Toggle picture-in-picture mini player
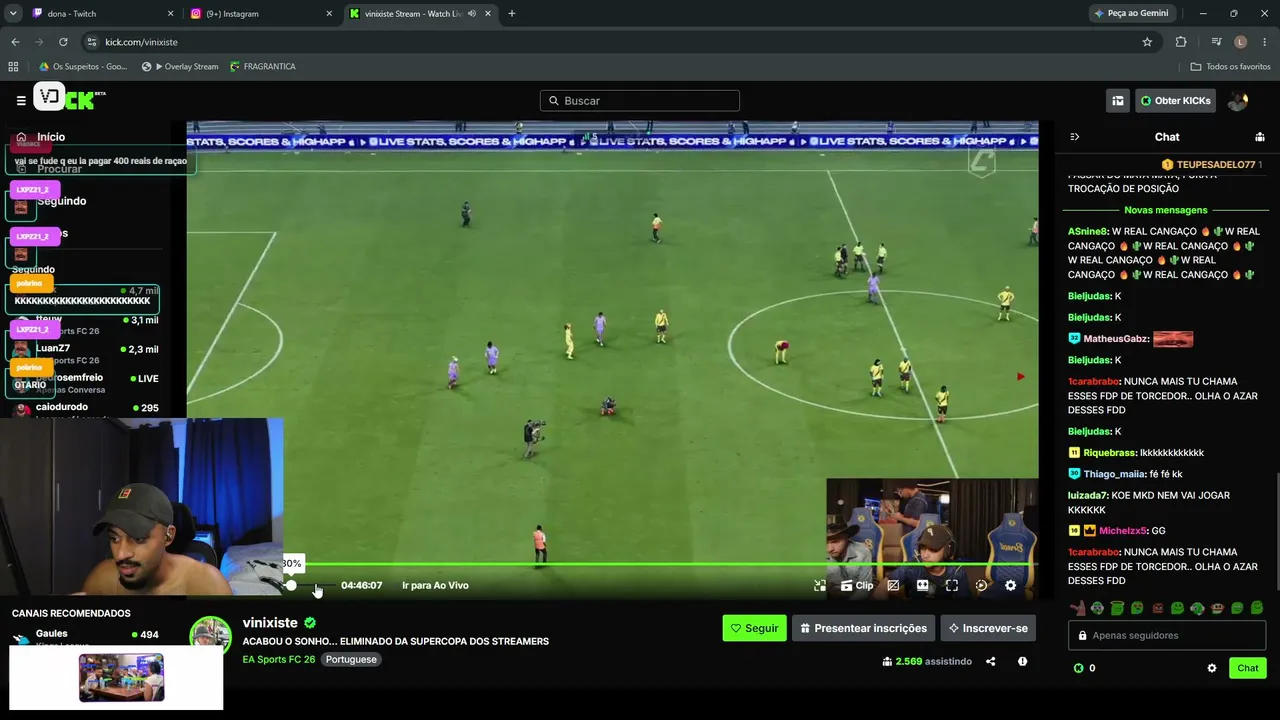Image resolution: width=1280 pixels, height=720 pixels. tap(820, 586)
